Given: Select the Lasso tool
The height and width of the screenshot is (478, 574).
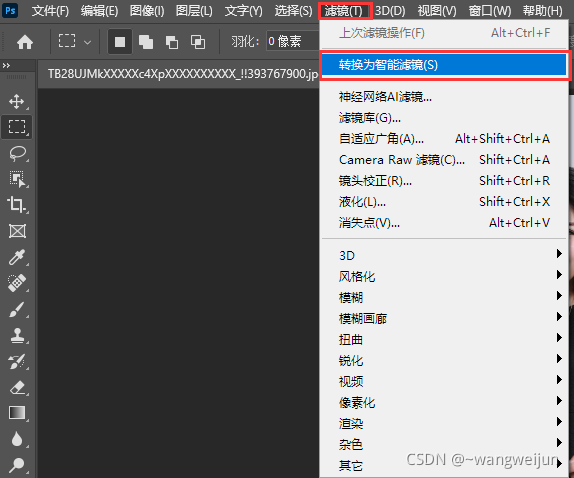Looking at the screenshot, I should (17, 153).
